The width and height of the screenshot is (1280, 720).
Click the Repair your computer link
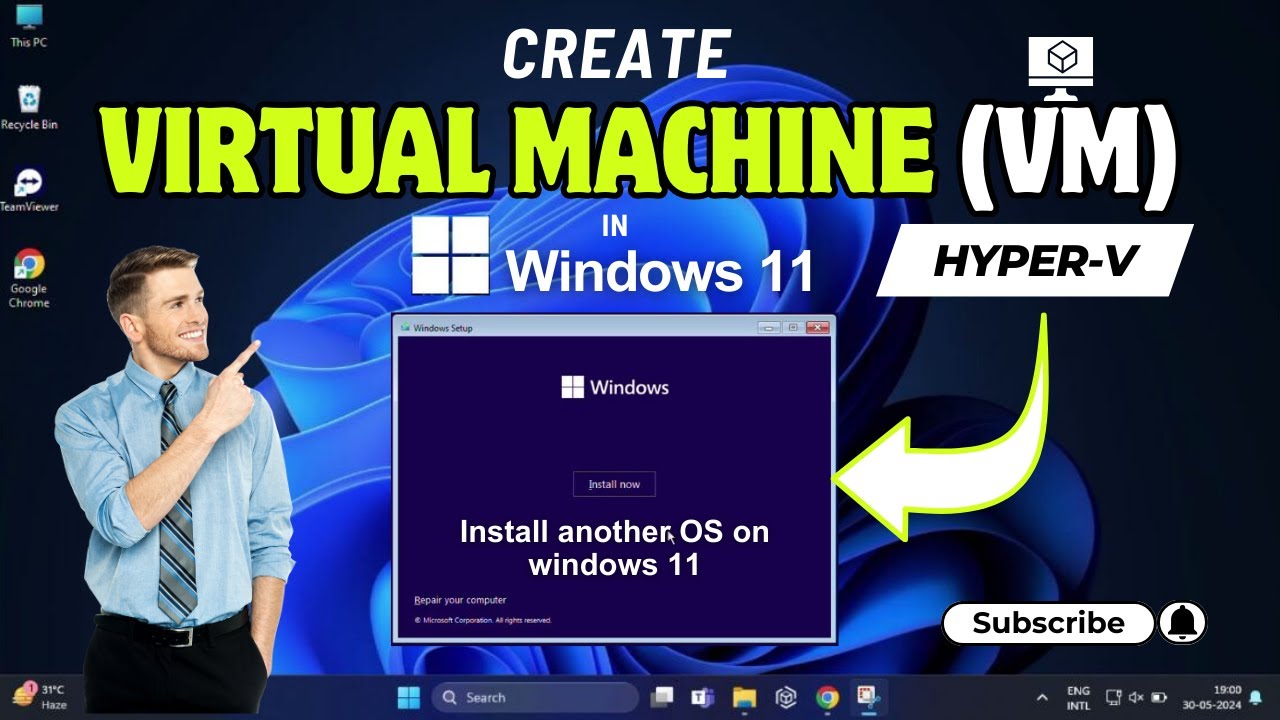460,600
